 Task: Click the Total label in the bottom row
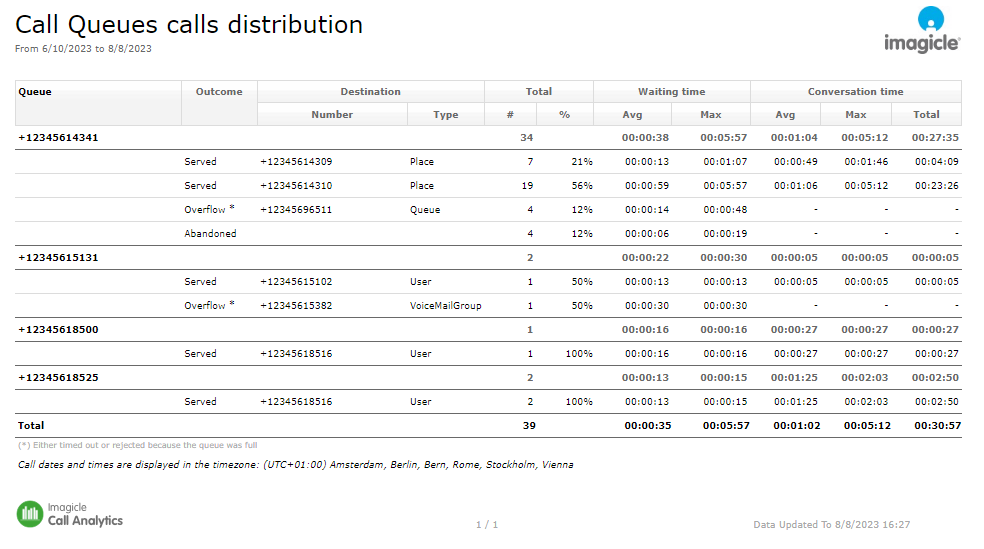pyautogui.click(x=31, y=426)
